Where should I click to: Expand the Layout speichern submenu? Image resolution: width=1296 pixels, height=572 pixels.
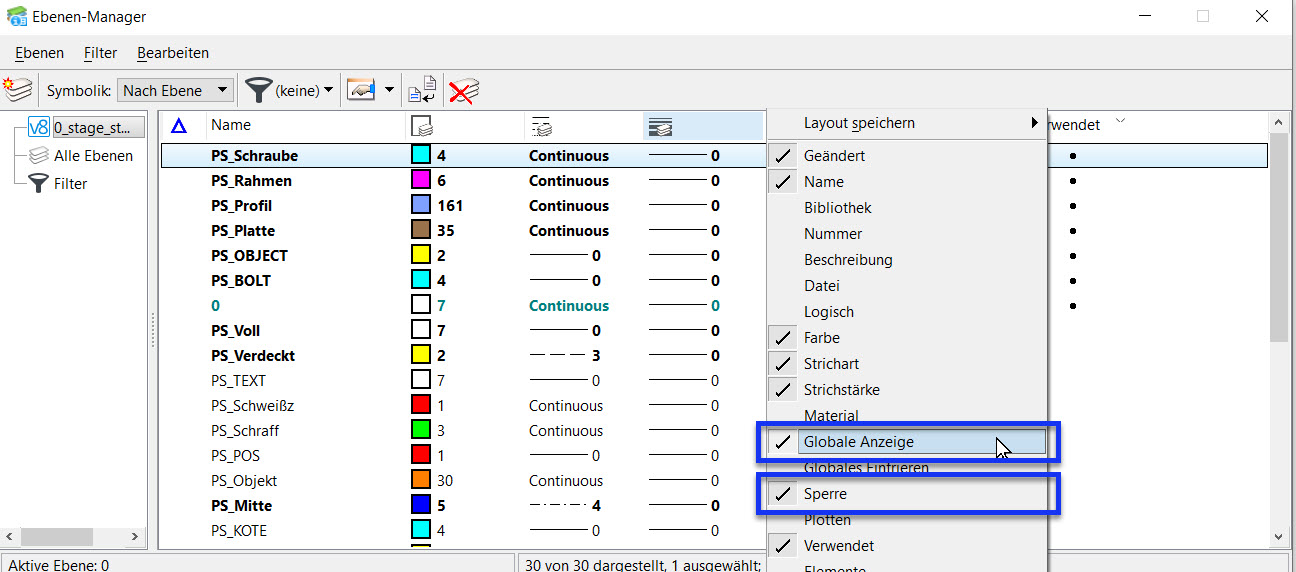[1034, 123]
